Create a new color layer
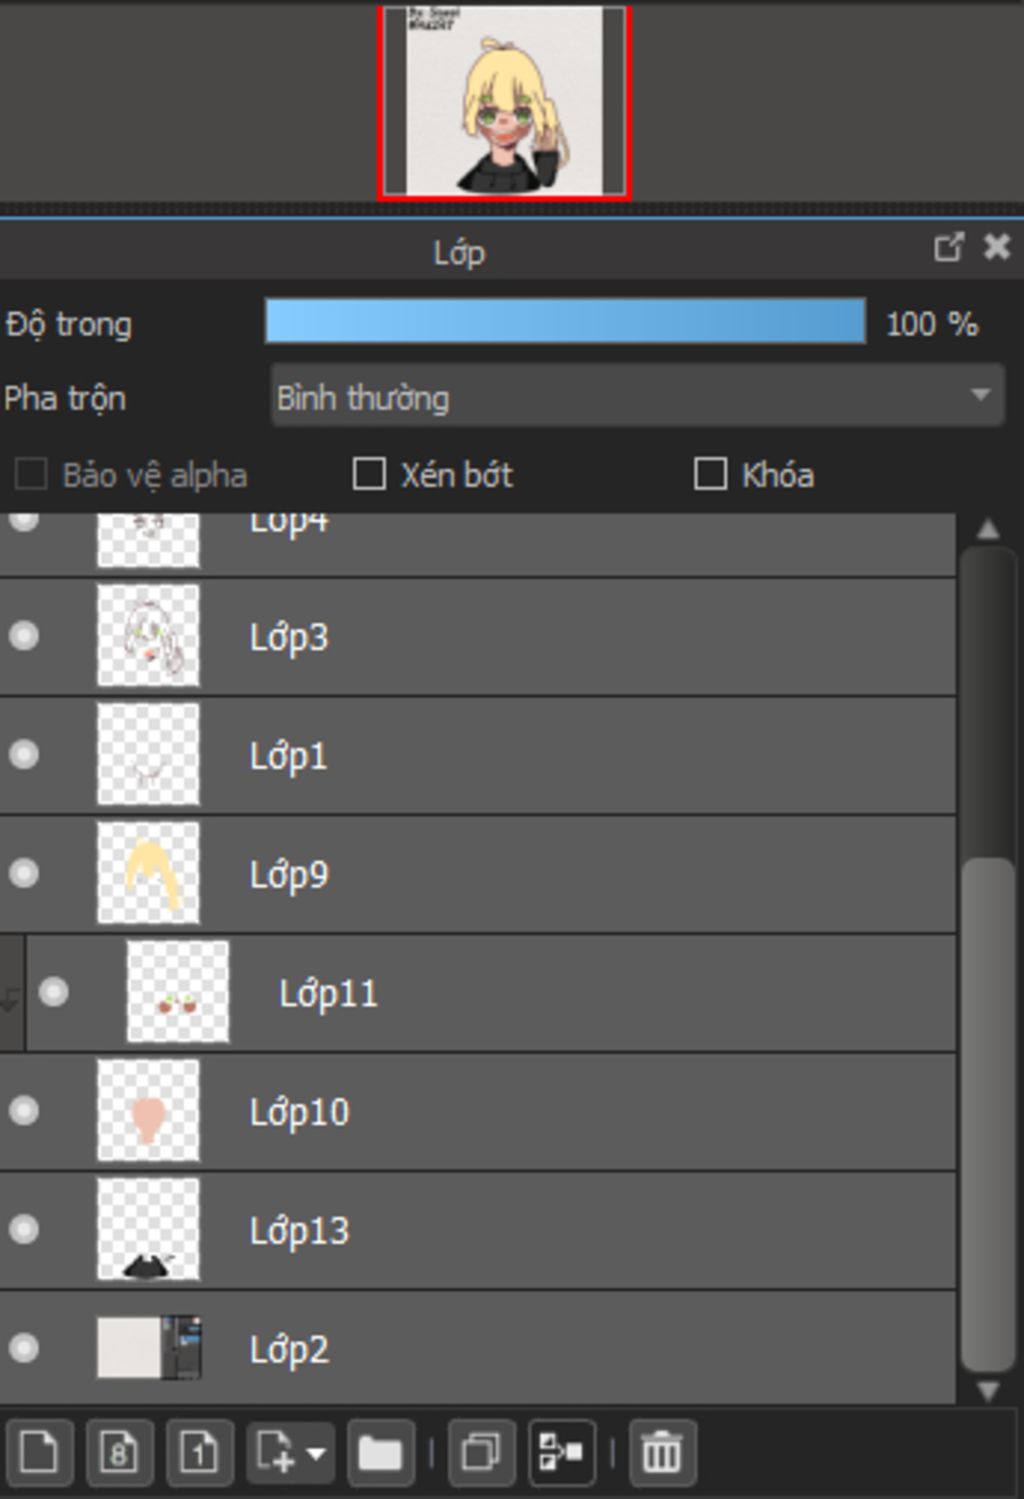The height and width of the screenshot is (1499, 1024). [x=39, y=1451]
